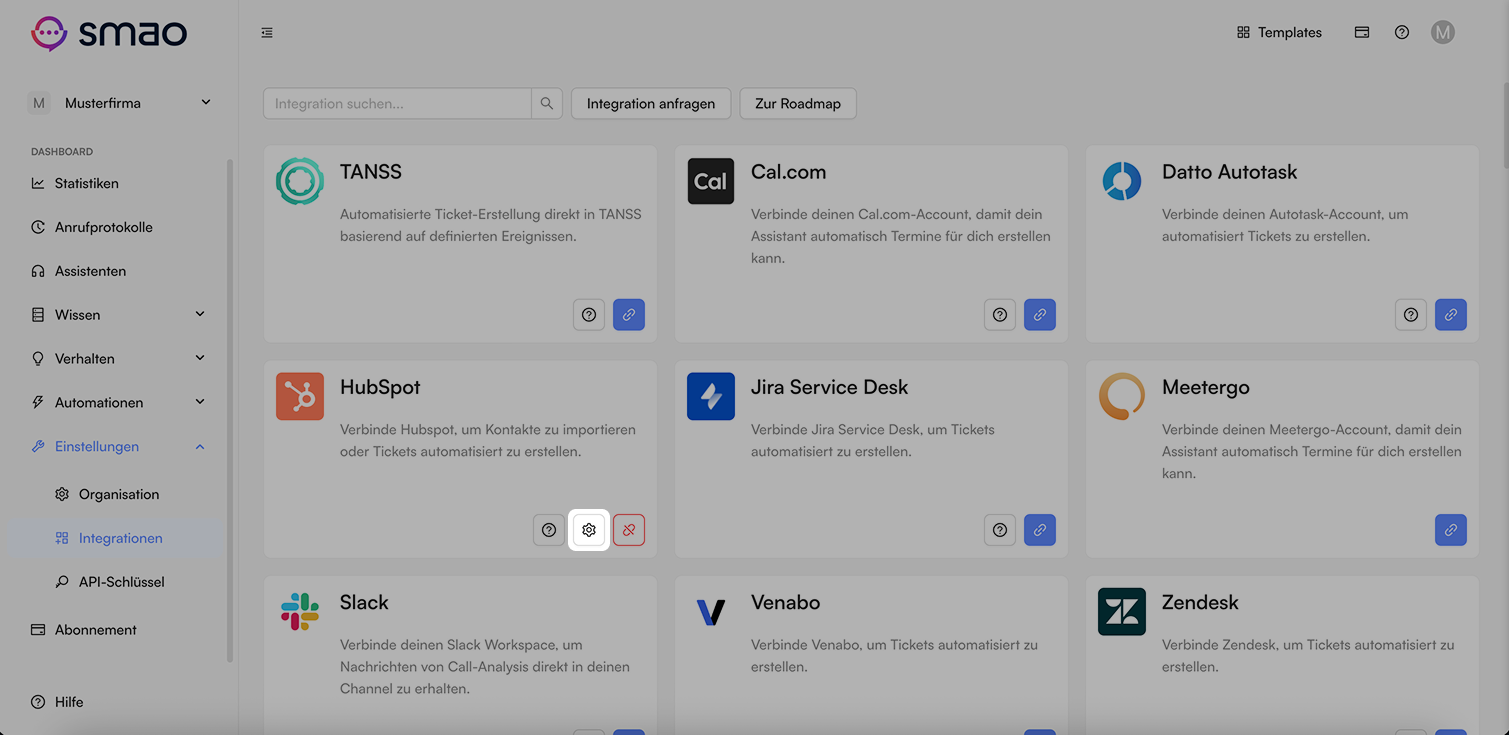Select Integrationen in the sidebar
This screenshot has height=735, width=1509.
click(118, 538)
